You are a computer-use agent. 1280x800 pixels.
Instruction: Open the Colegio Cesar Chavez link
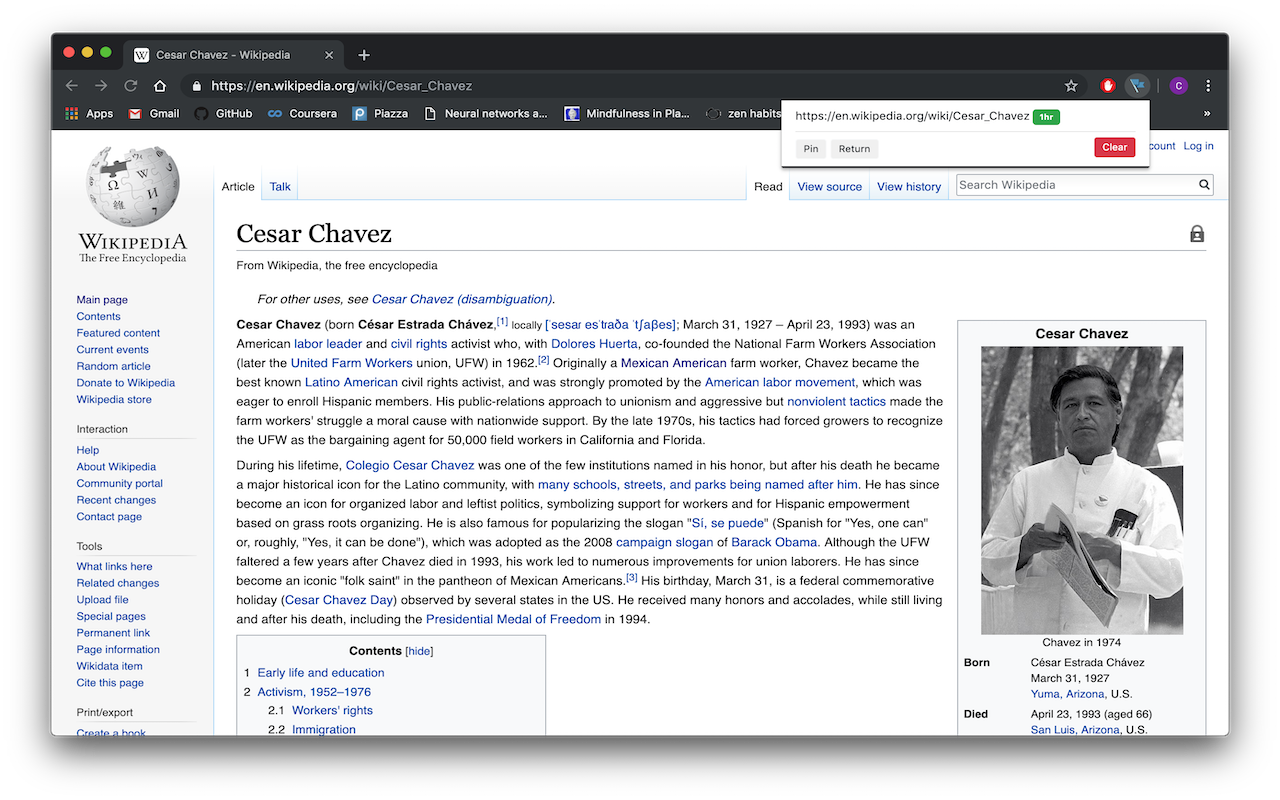coord(410,465)
